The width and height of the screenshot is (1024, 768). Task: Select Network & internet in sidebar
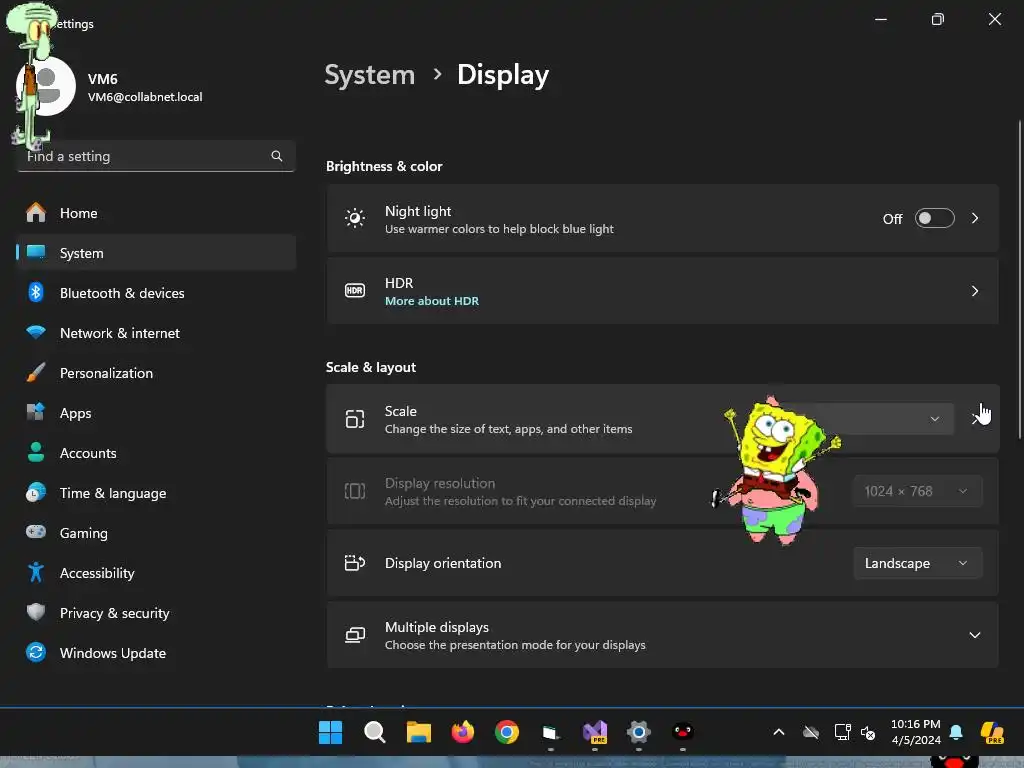pyautogui.click(x=156, y=333)
